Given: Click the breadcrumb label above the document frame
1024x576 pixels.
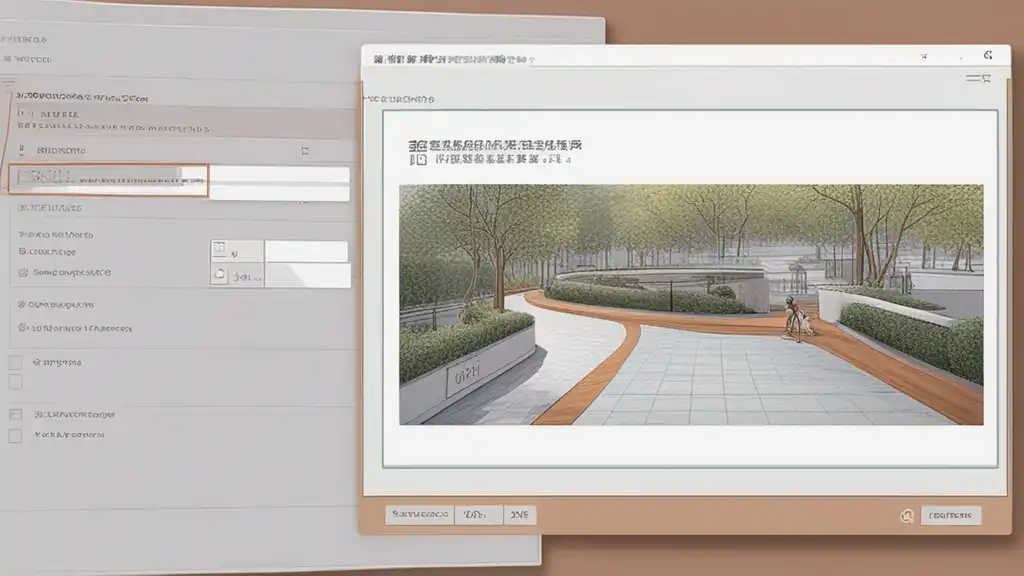Looking at the screenshot, I should [399, 99].
